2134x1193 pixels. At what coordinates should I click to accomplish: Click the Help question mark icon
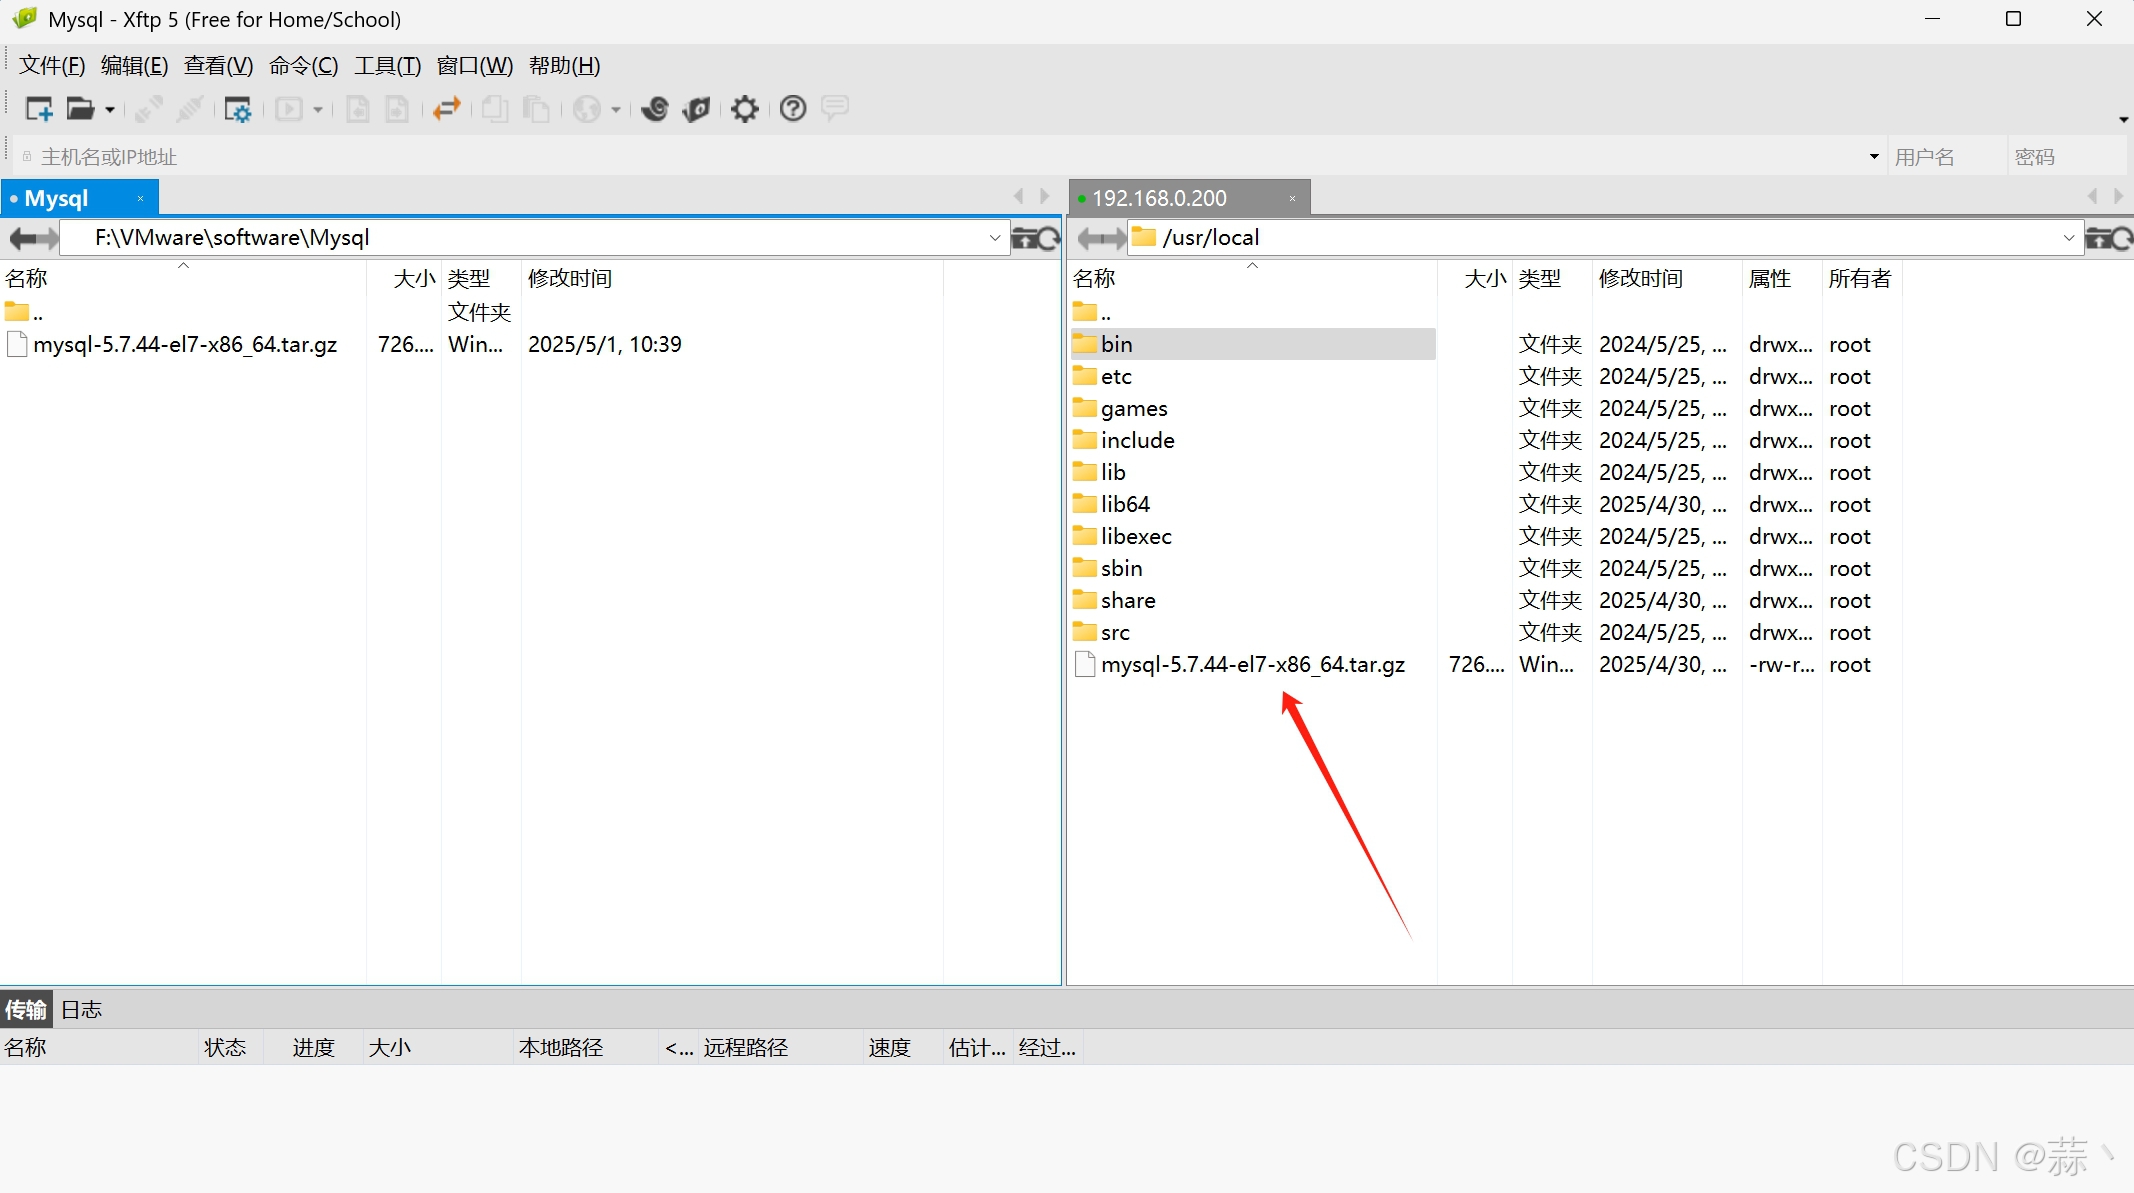pyautogui.click(x=793, y=109)
